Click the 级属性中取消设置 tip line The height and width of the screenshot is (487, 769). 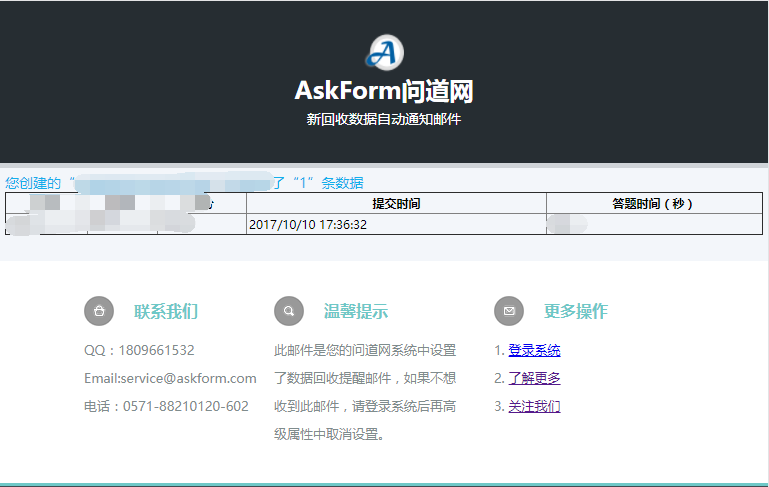(x=329, y=434)
